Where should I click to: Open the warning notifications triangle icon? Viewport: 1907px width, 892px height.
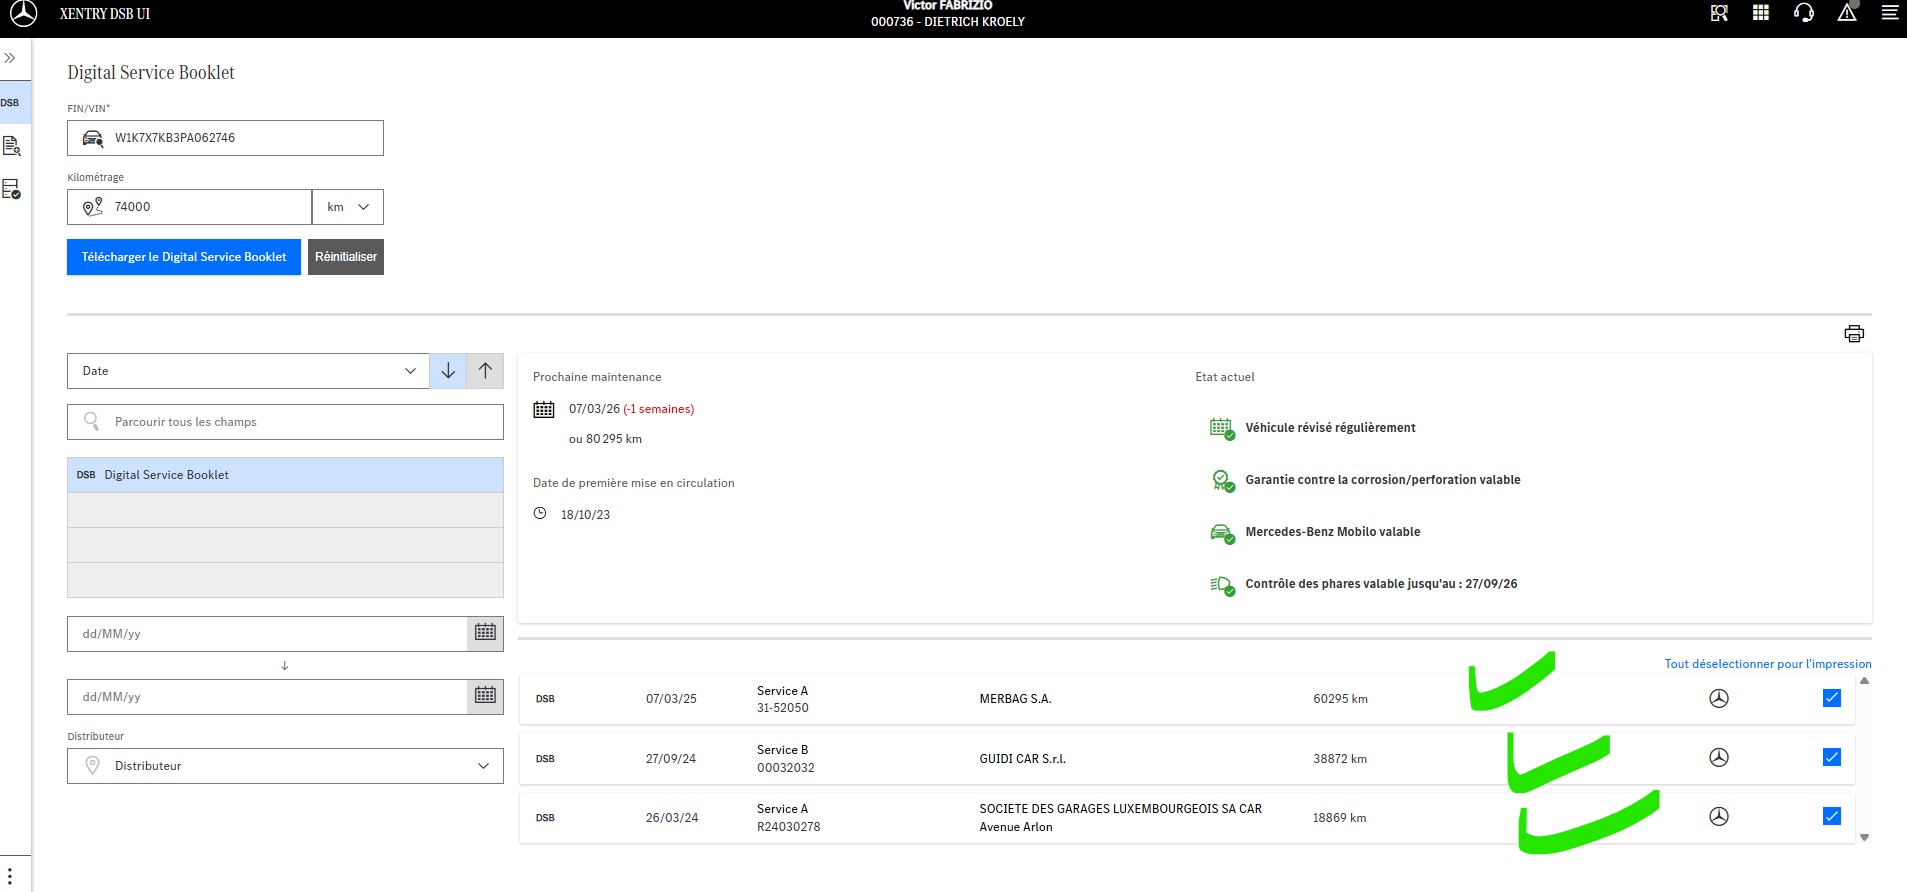coord(1847,13)
